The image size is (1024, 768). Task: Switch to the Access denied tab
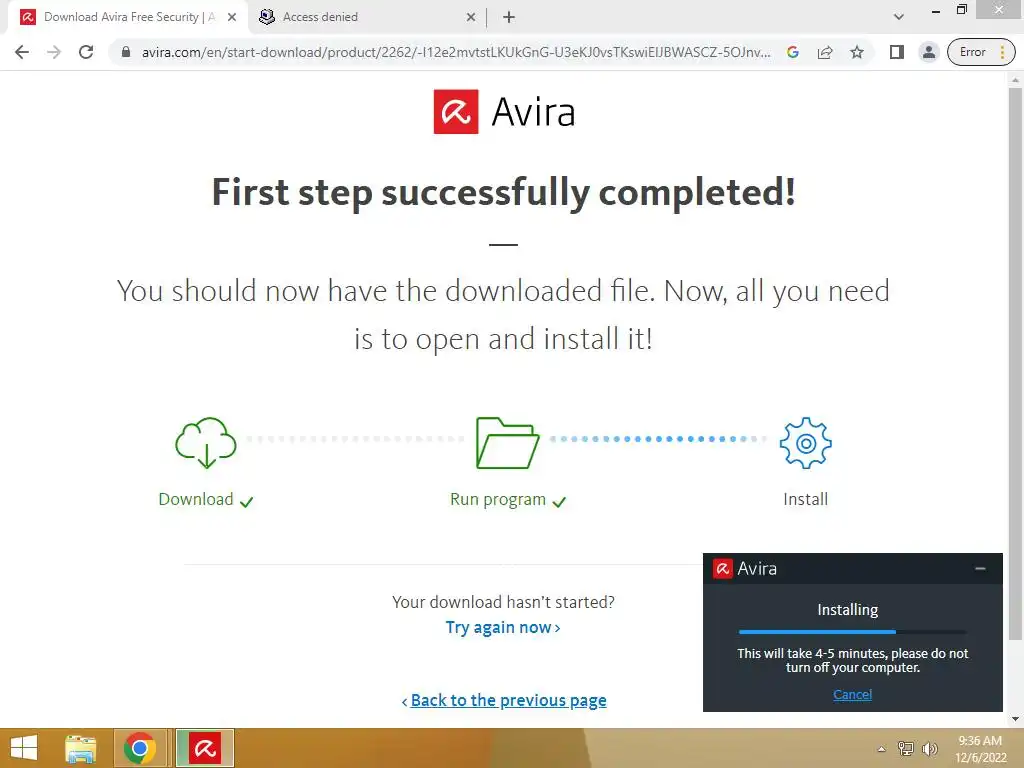(x=364, y=17)
